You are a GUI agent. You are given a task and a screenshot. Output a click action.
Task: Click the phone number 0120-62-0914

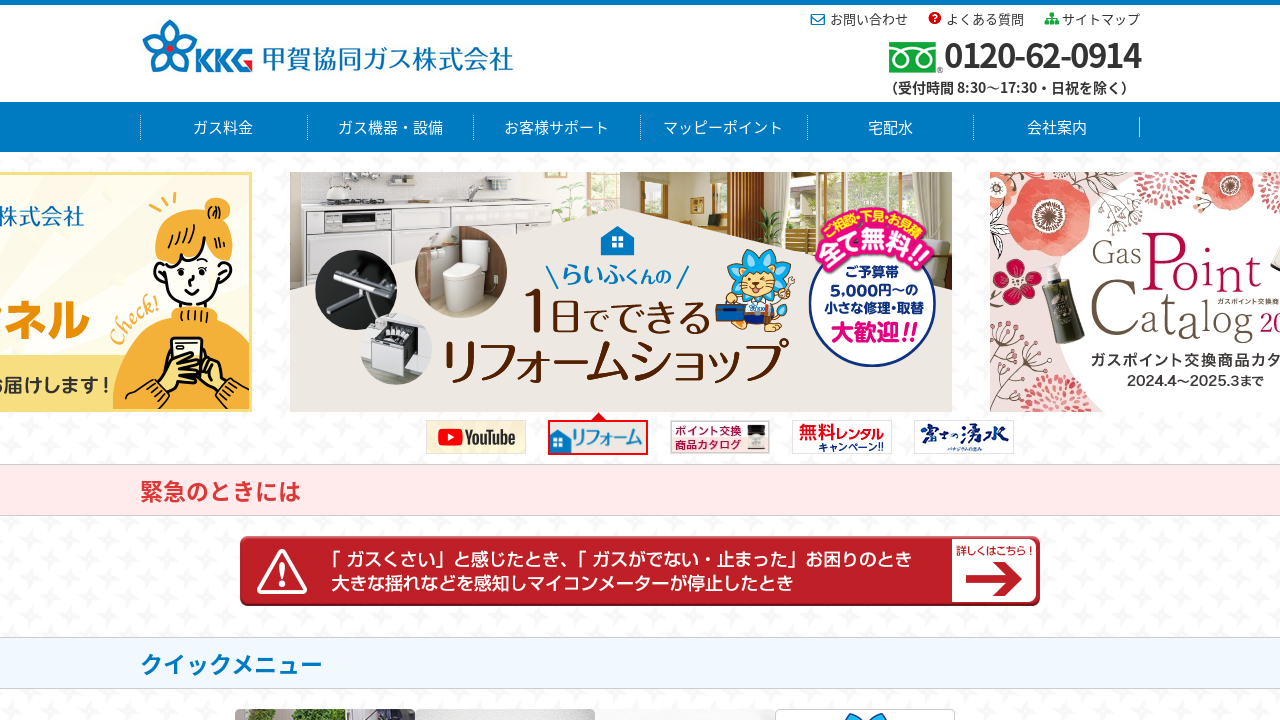pos(1042,56)
